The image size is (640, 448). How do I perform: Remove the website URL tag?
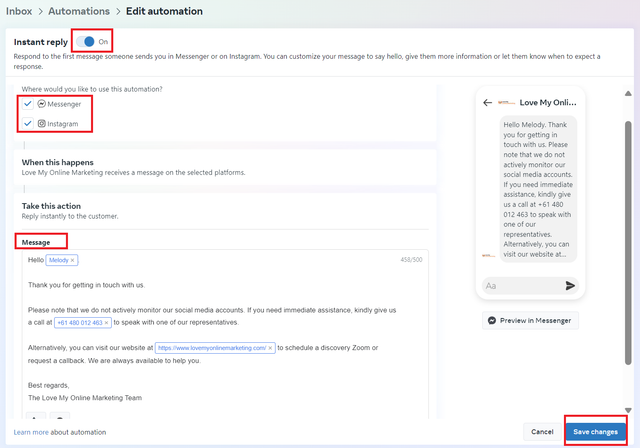(x=270, y=348)
